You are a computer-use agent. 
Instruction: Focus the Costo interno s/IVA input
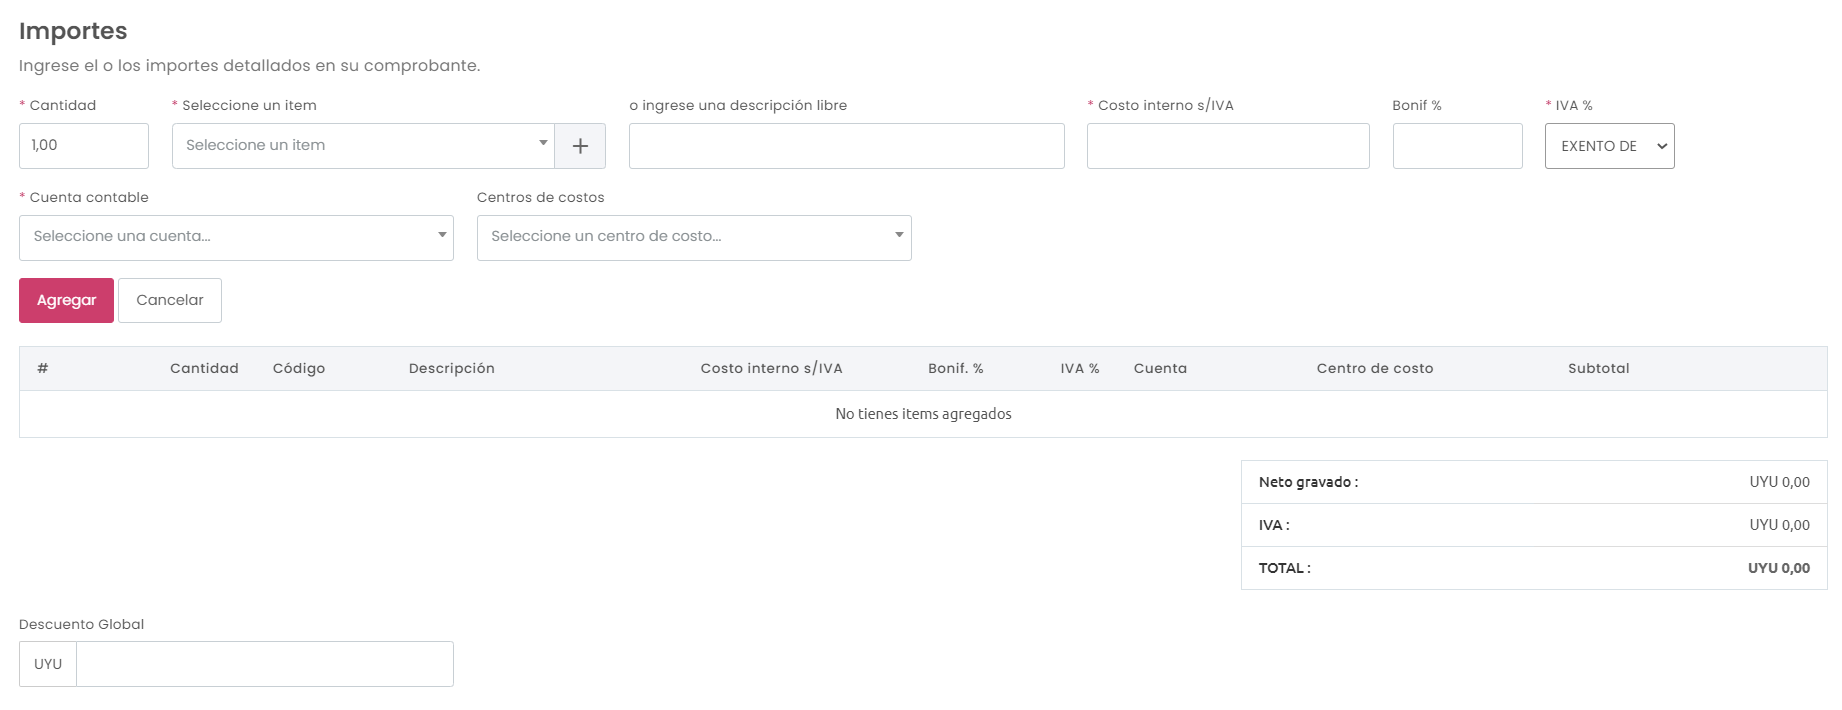(x=1228, y=146)
